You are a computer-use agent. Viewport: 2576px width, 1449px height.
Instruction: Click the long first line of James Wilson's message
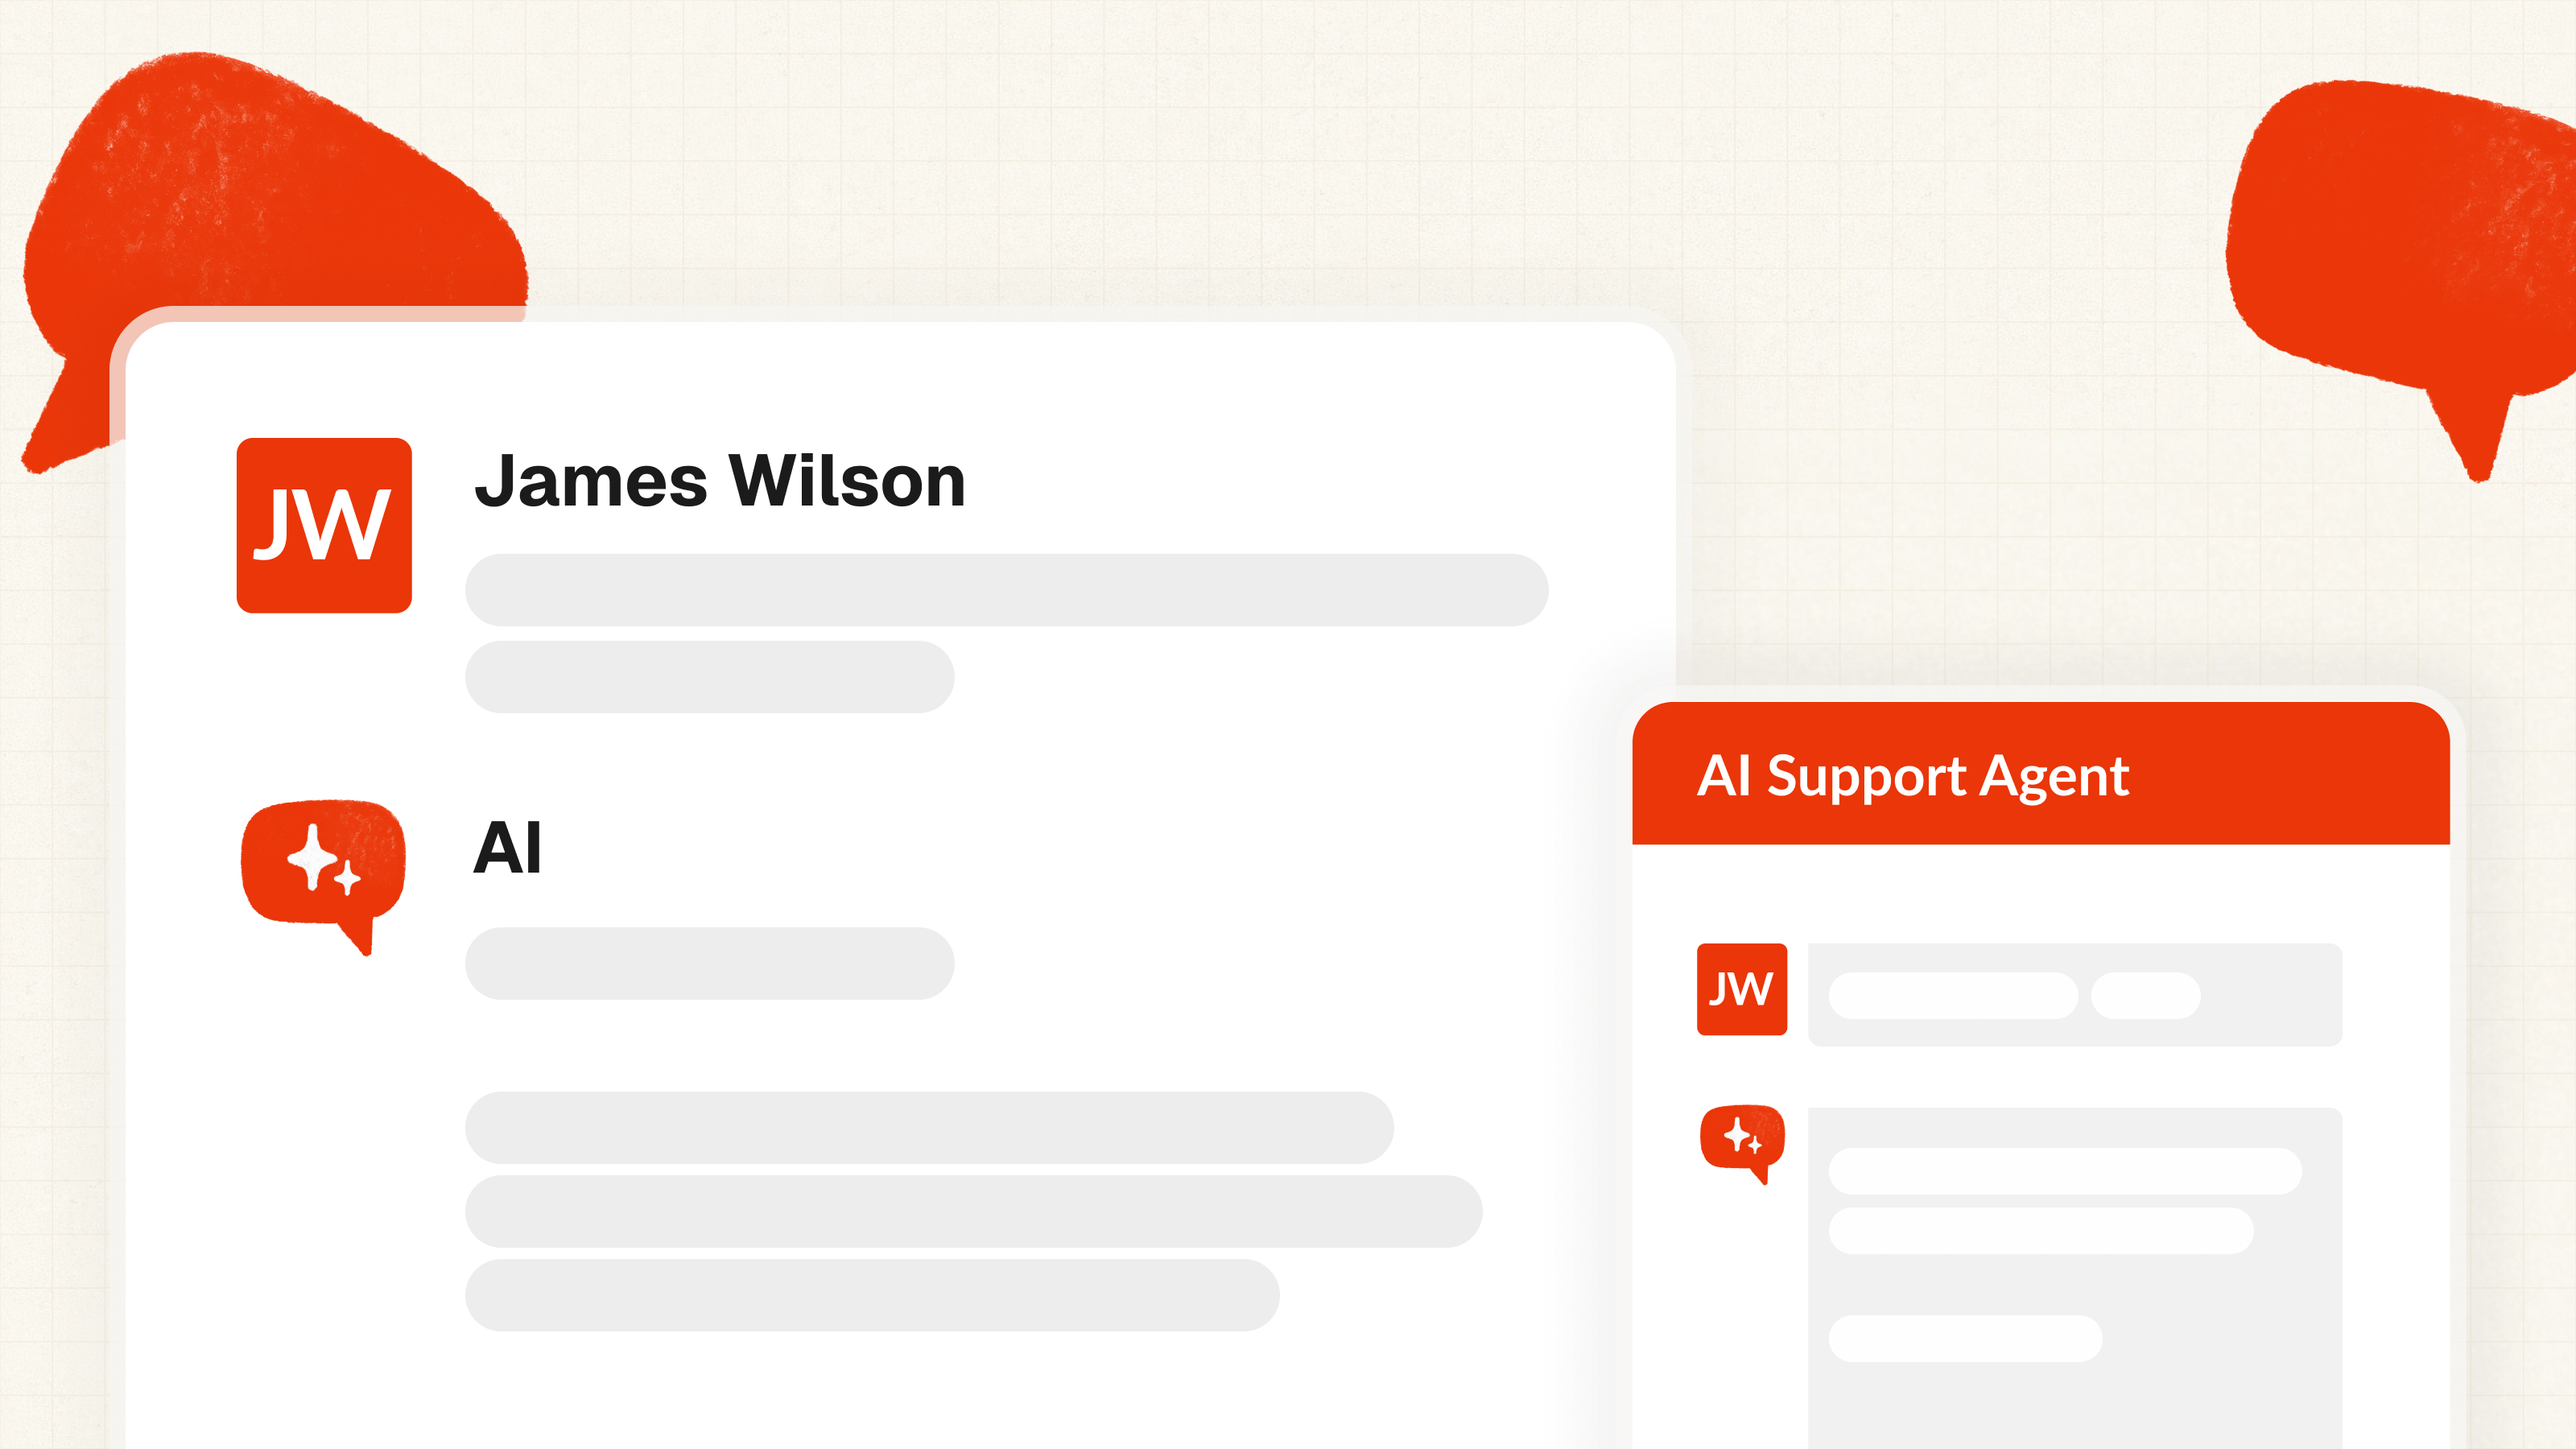pyautogui.click(x=1006, y=590)
